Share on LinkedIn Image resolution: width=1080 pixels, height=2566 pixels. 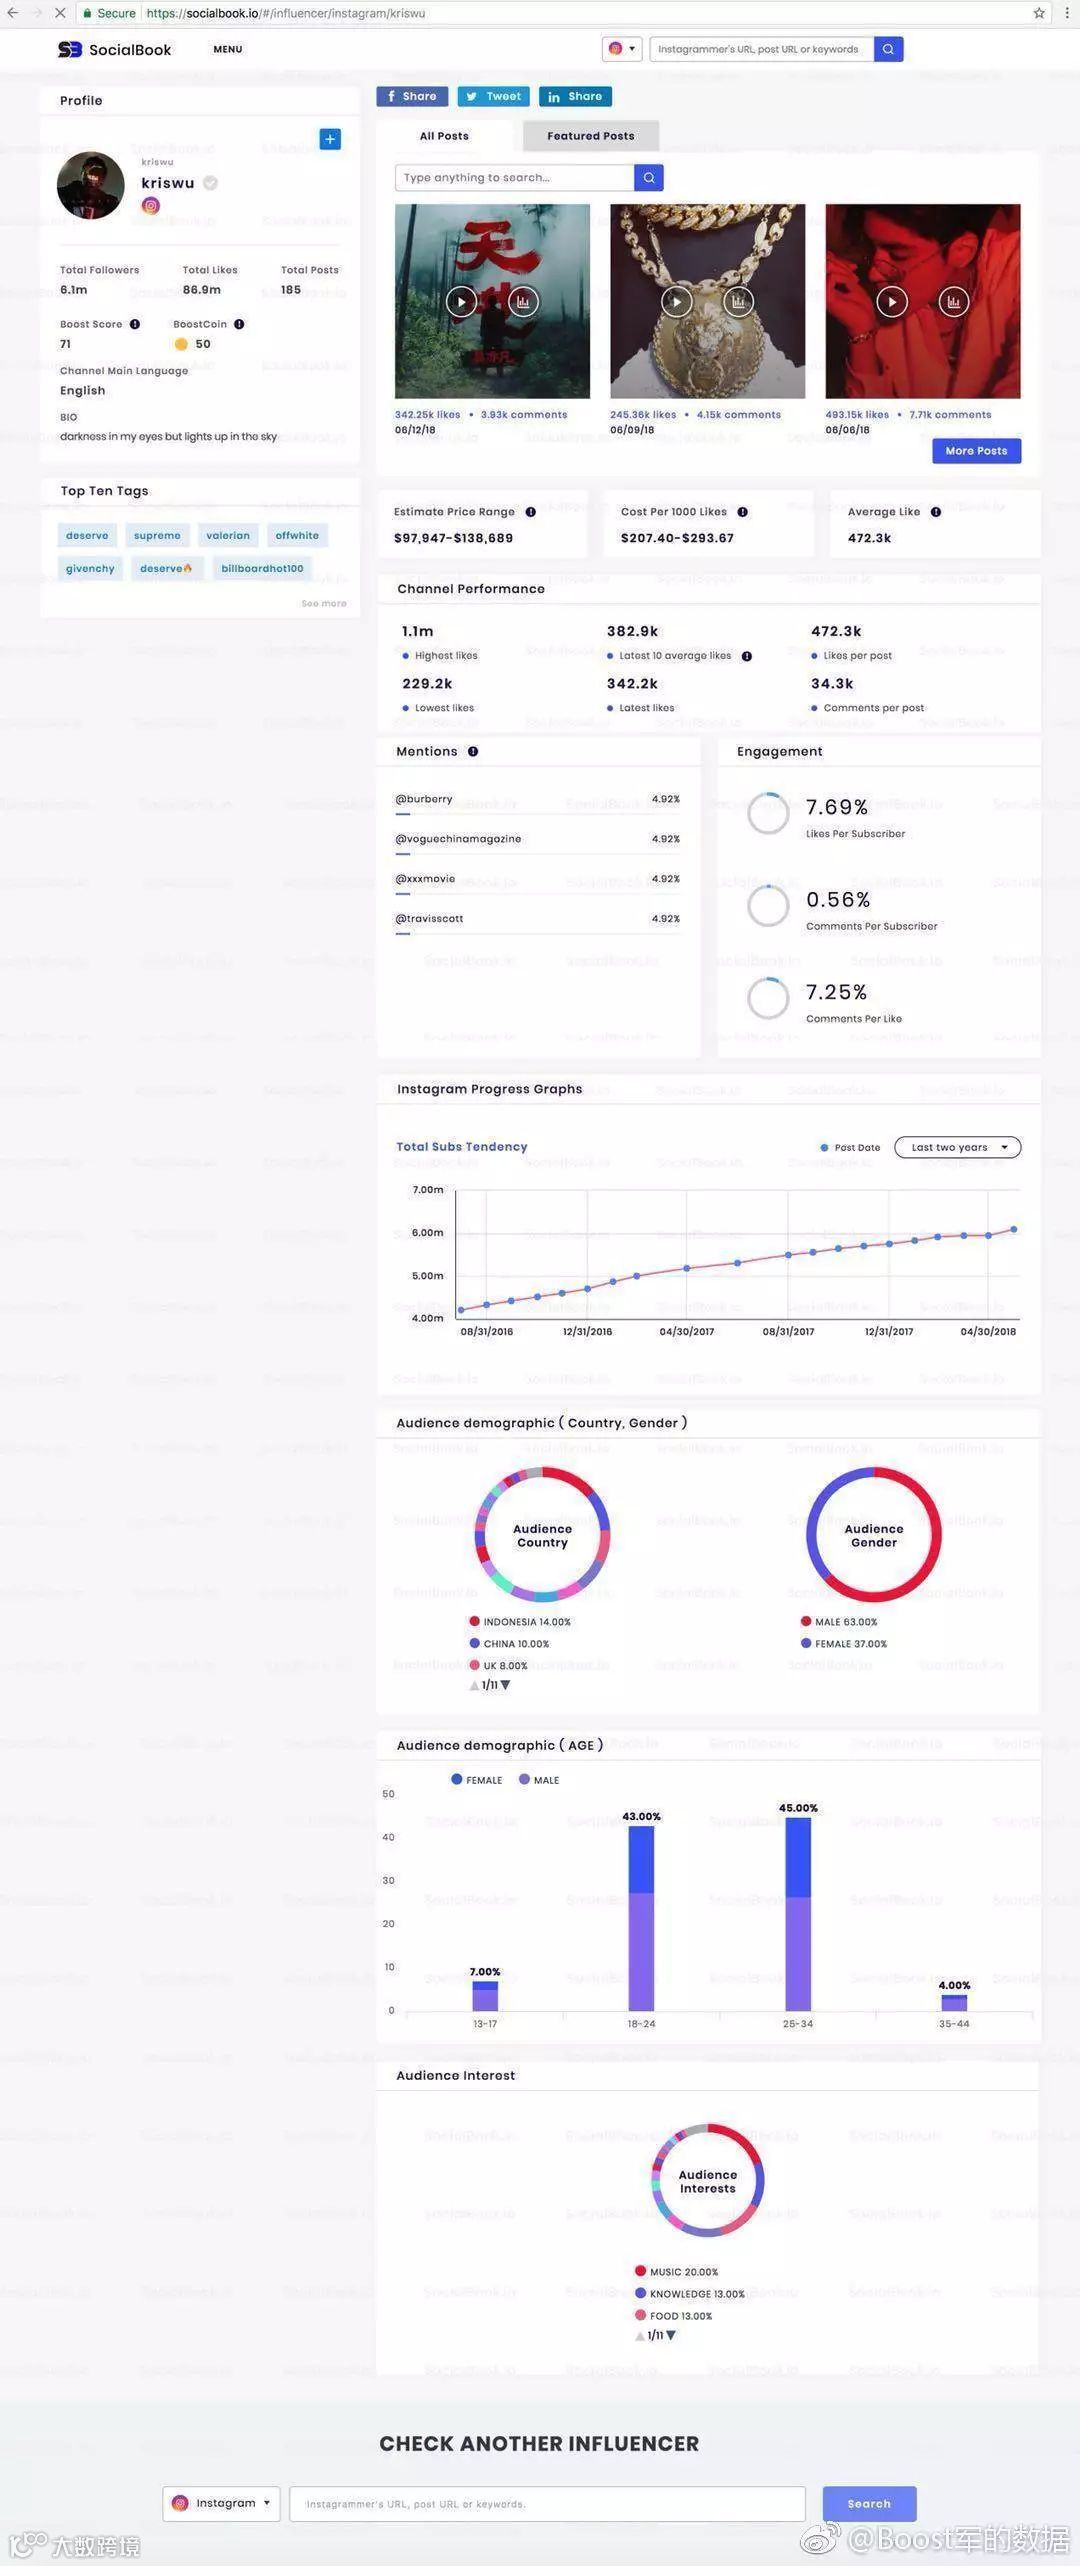(575, 96)
